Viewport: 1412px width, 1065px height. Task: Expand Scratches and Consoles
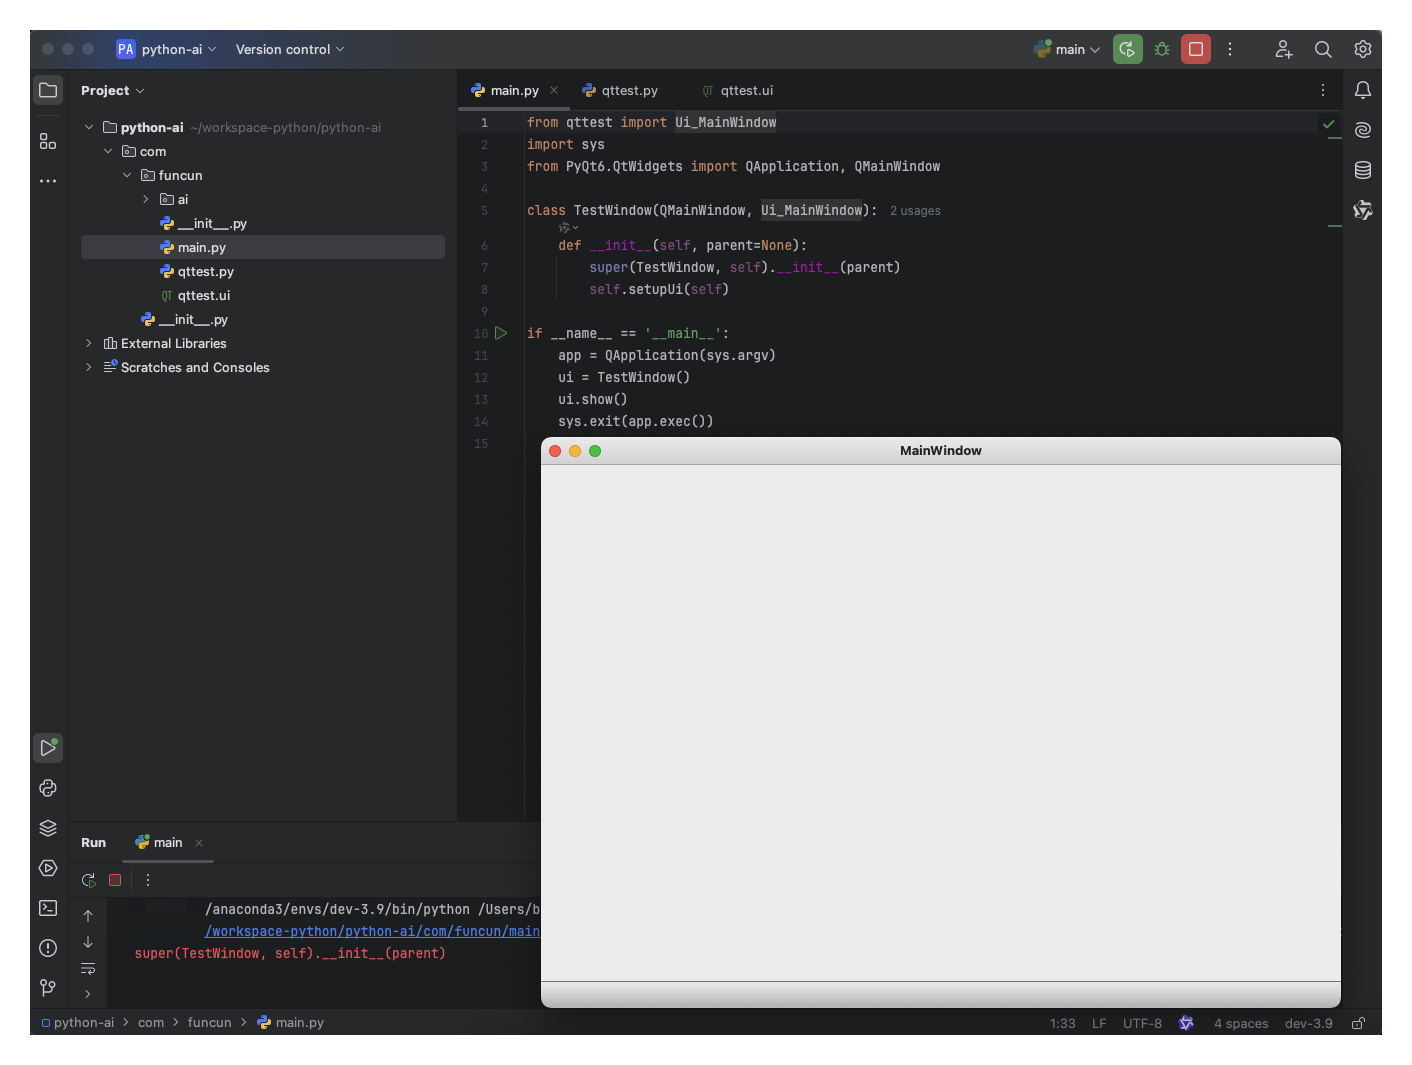(89, 367)
